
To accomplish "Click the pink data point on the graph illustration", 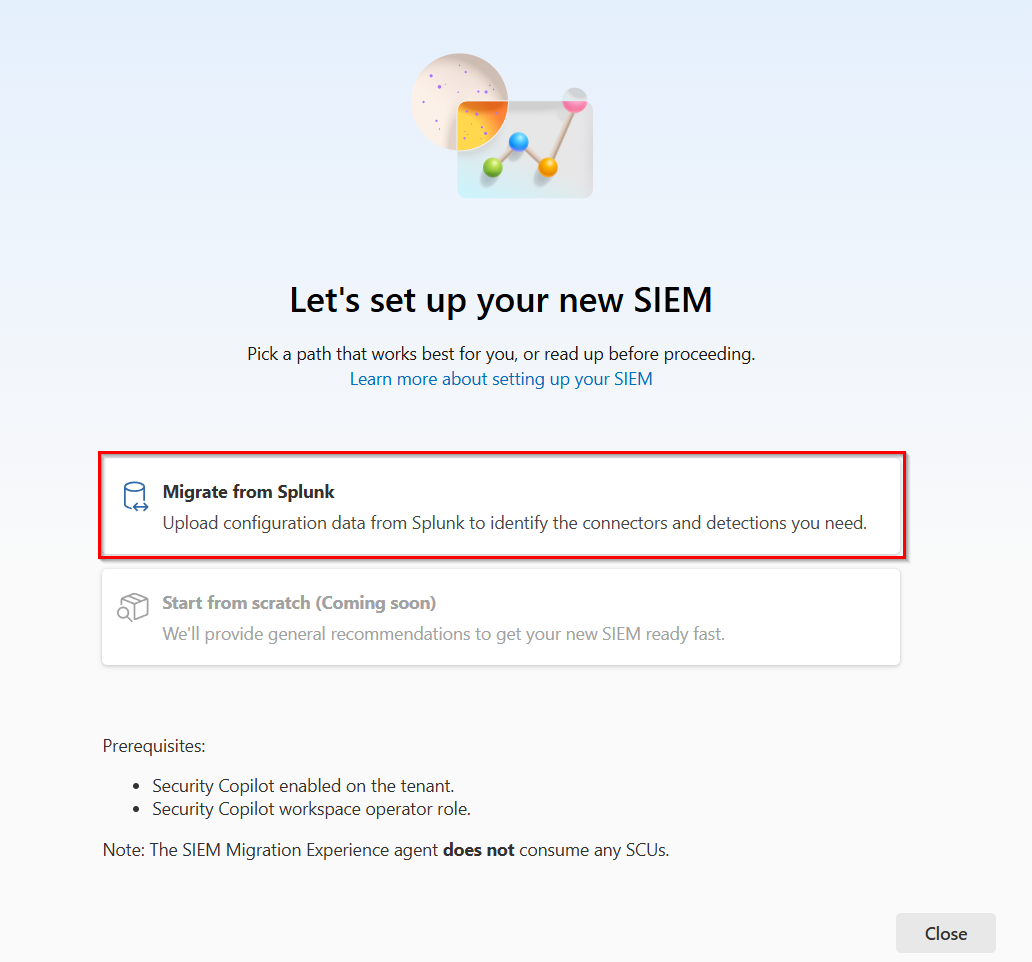I will pos(575,104).
